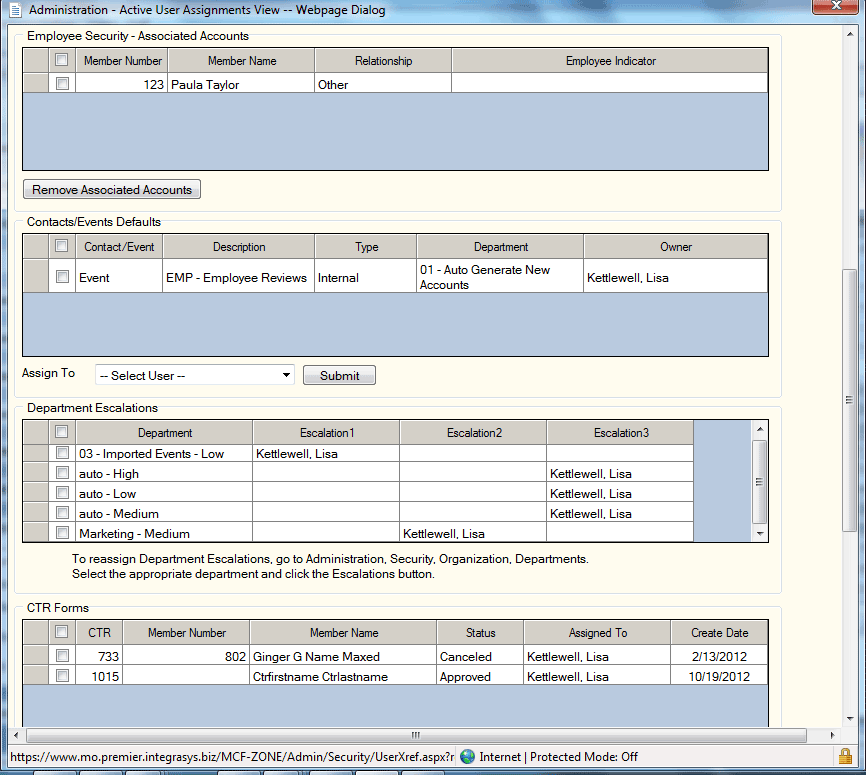Click the dialog's vertical scrollbar thumb
866x775 pixels.
[x=849, y=400]
